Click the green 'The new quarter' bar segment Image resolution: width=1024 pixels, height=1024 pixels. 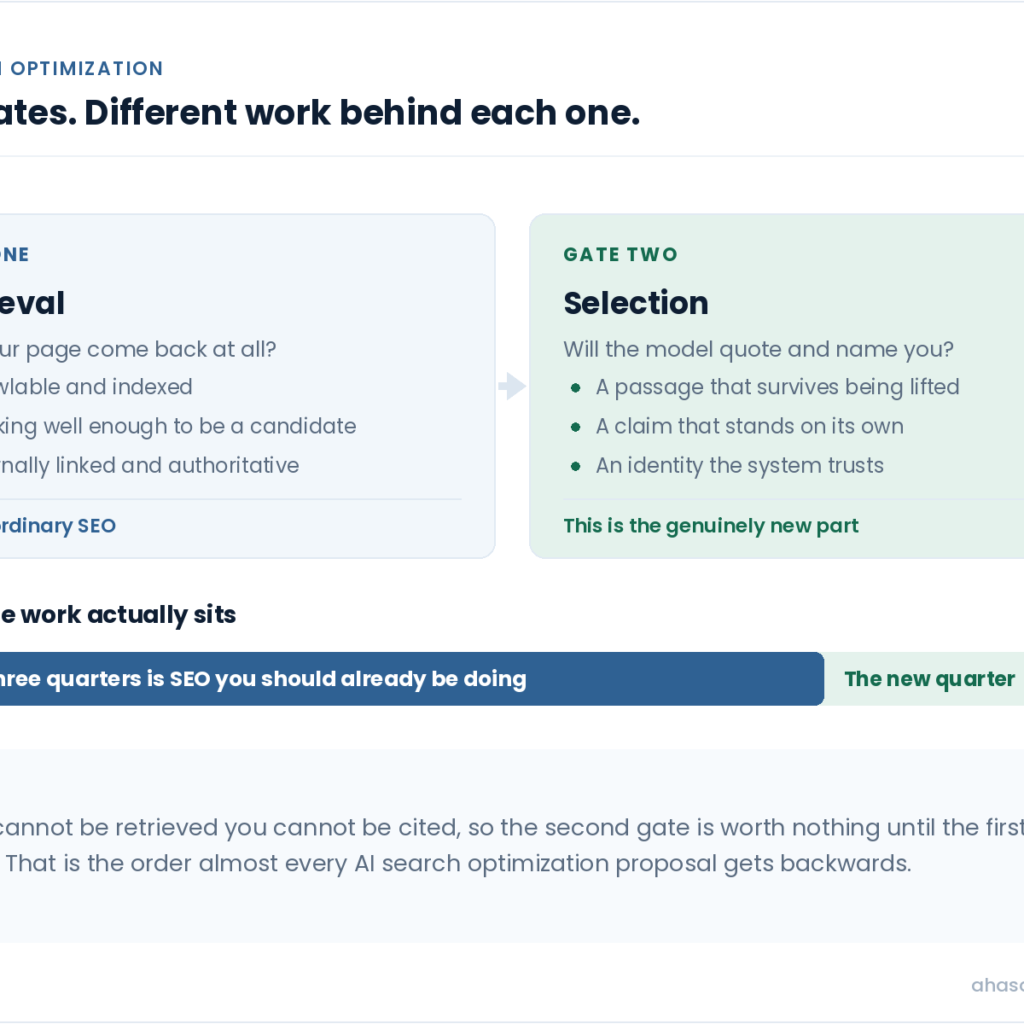(924, 679)
